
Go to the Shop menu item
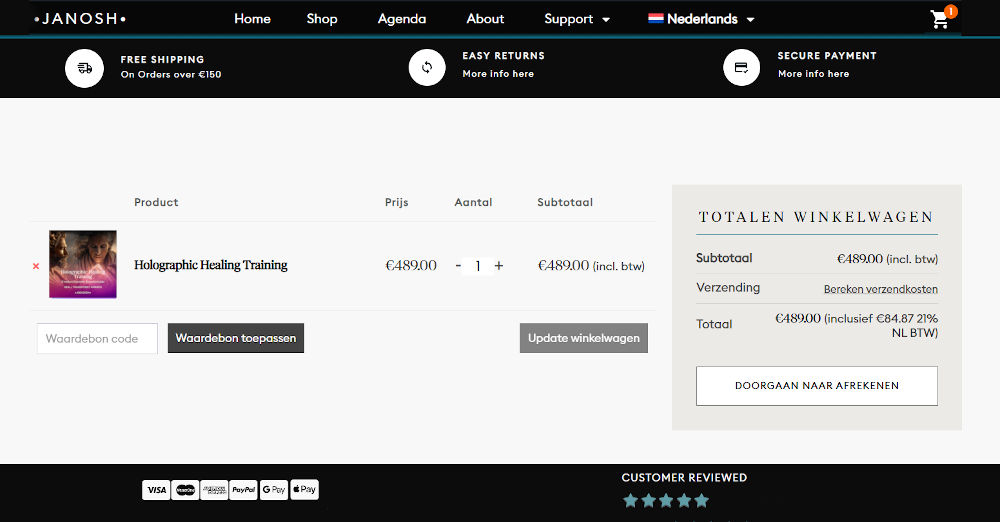tap(322, 19)
